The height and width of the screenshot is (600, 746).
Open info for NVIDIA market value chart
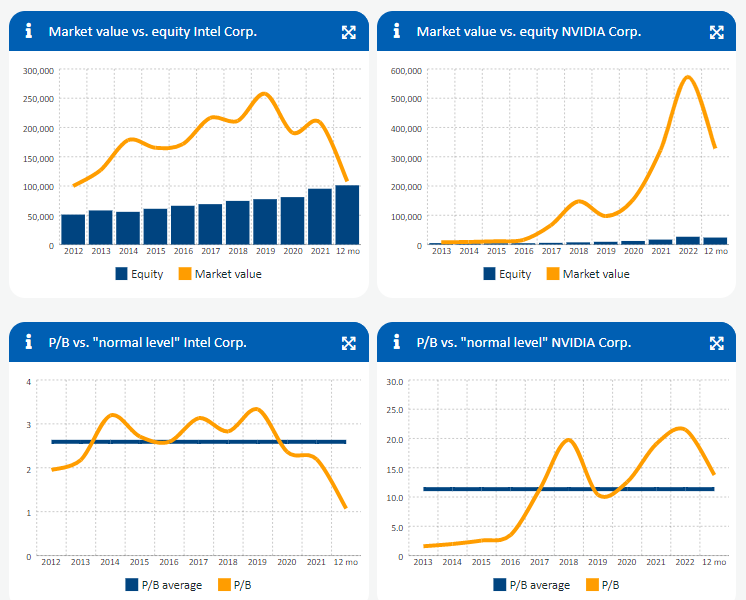[x=396, y=31]
